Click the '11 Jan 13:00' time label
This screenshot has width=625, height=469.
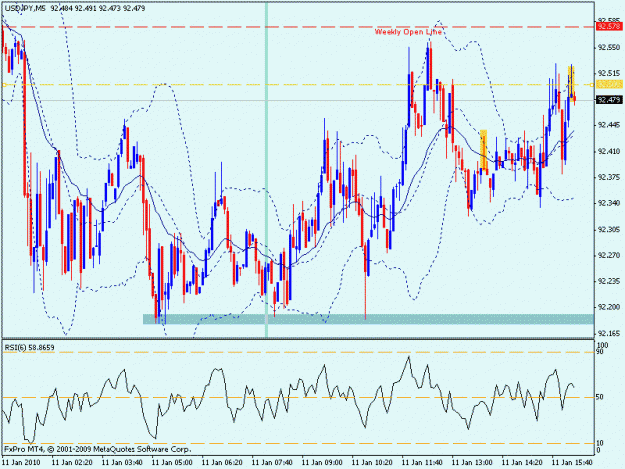[x=472, y=463]
